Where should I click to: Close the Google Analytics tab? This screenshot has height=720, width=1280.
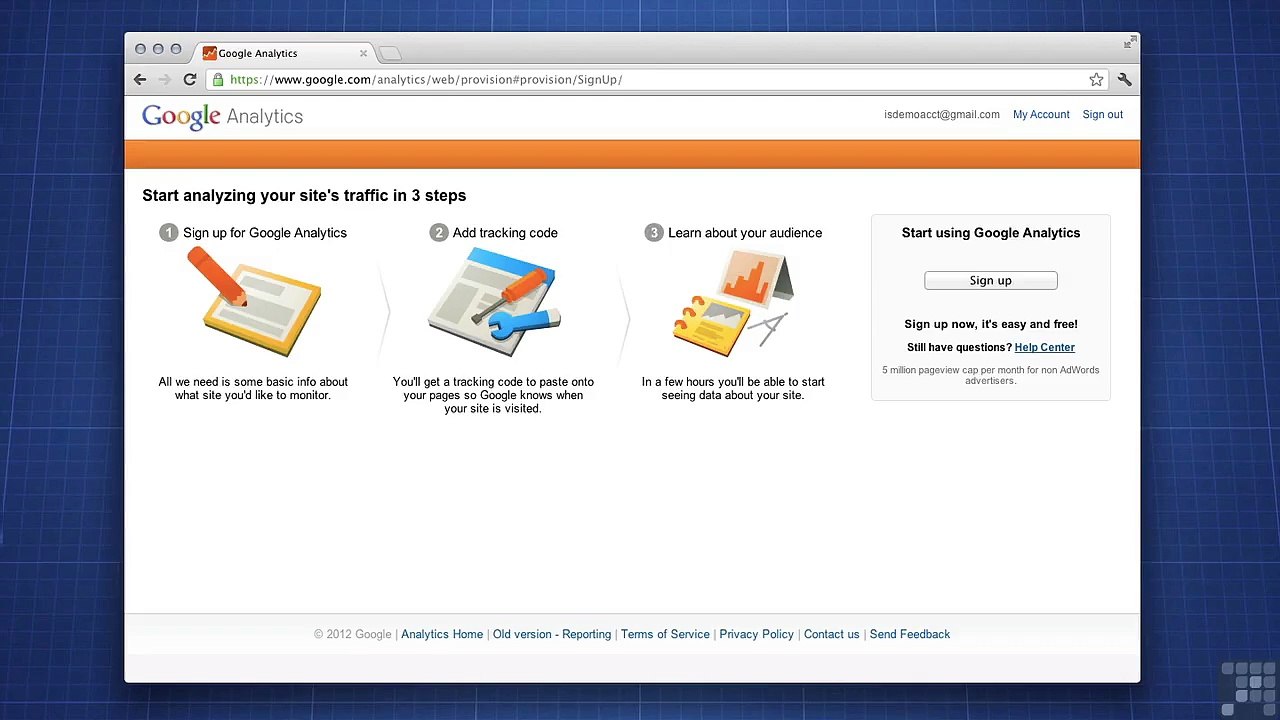click(x=363, y=53)
